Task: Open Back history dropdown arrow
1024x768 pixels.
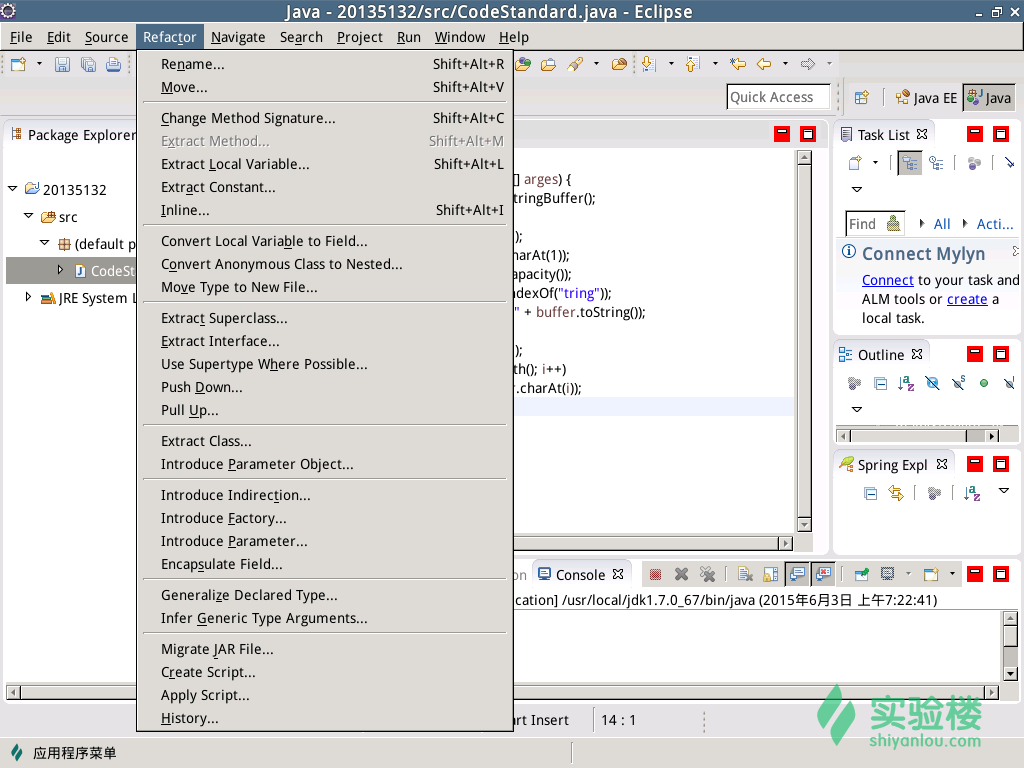Action: [x=785, y=64]
